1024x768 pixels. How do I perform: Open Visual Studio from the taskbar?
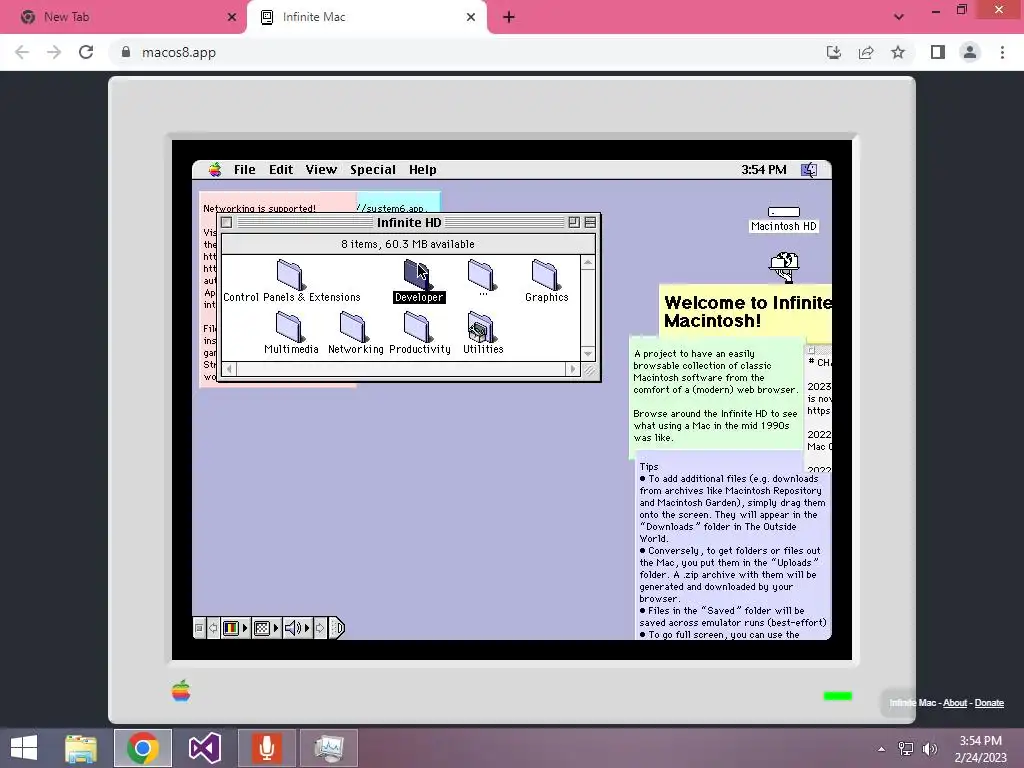204,748
